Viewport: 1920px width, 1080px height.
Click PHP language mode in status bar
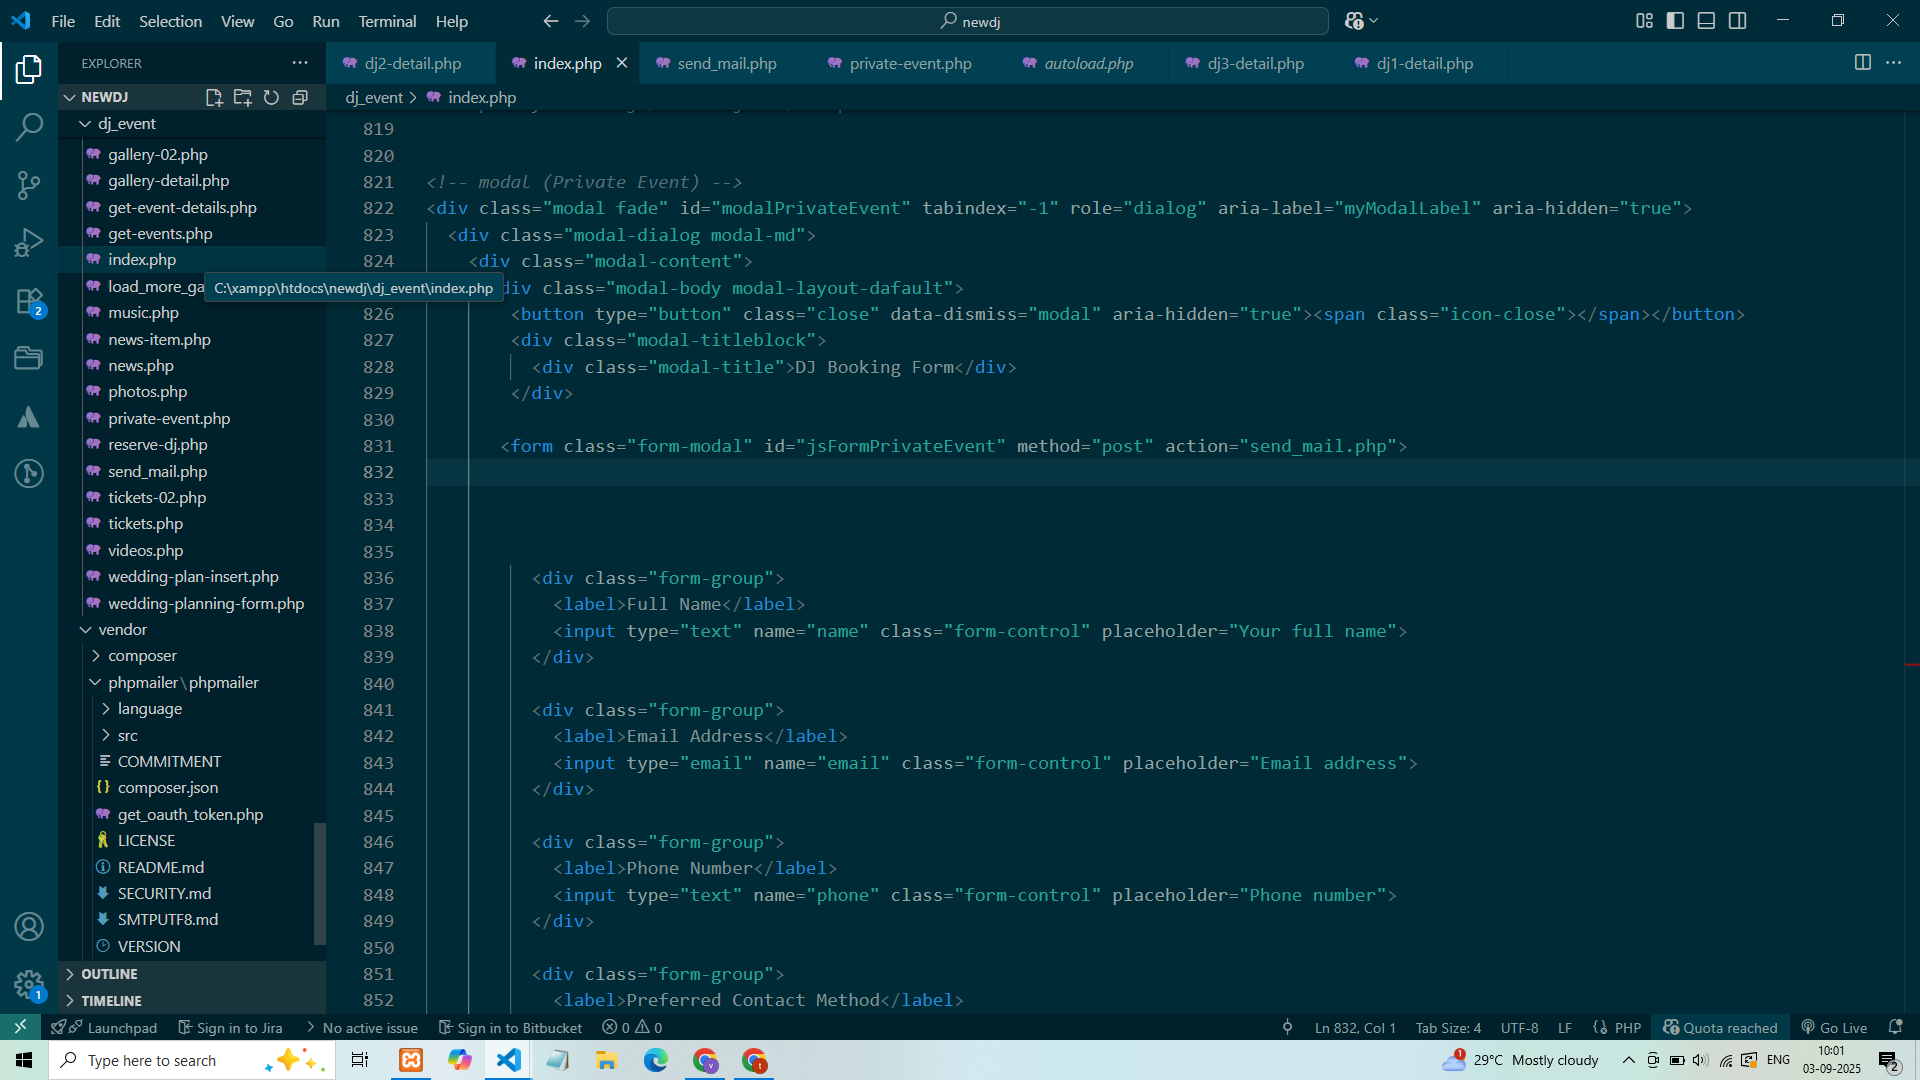pyautogui.click(x=1627, y=1027)
